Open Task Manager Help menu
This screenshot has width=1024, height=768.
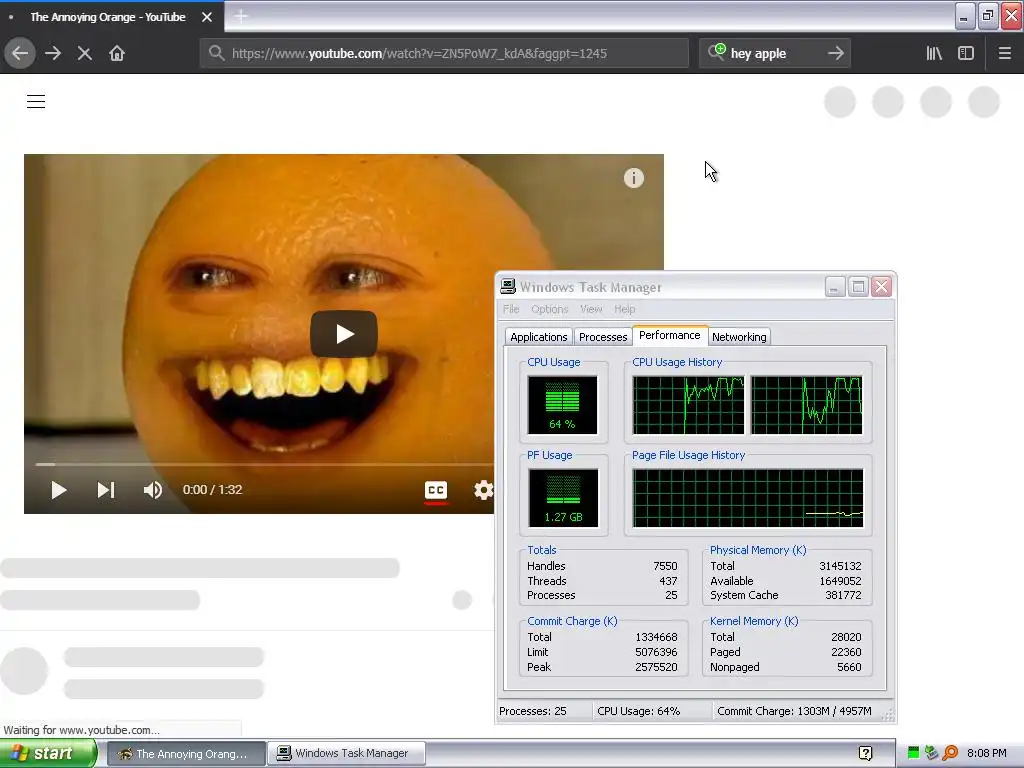click(x=624, y=309)
